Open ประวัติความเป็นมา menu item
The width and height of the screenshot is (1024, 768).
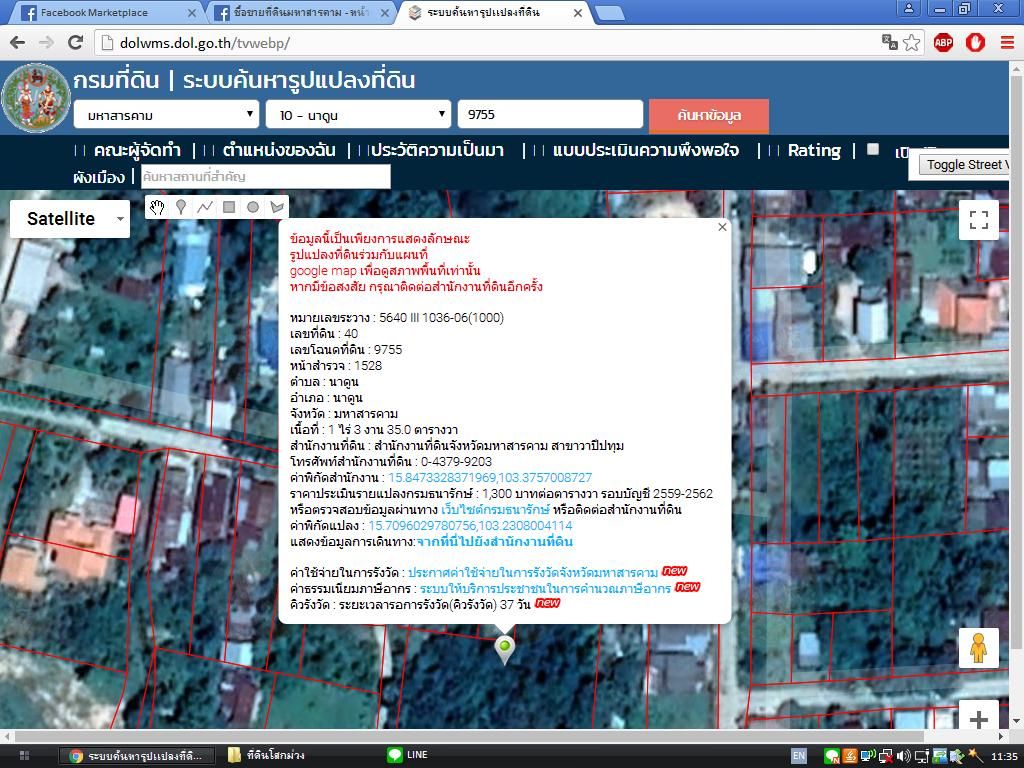[437, 150]
